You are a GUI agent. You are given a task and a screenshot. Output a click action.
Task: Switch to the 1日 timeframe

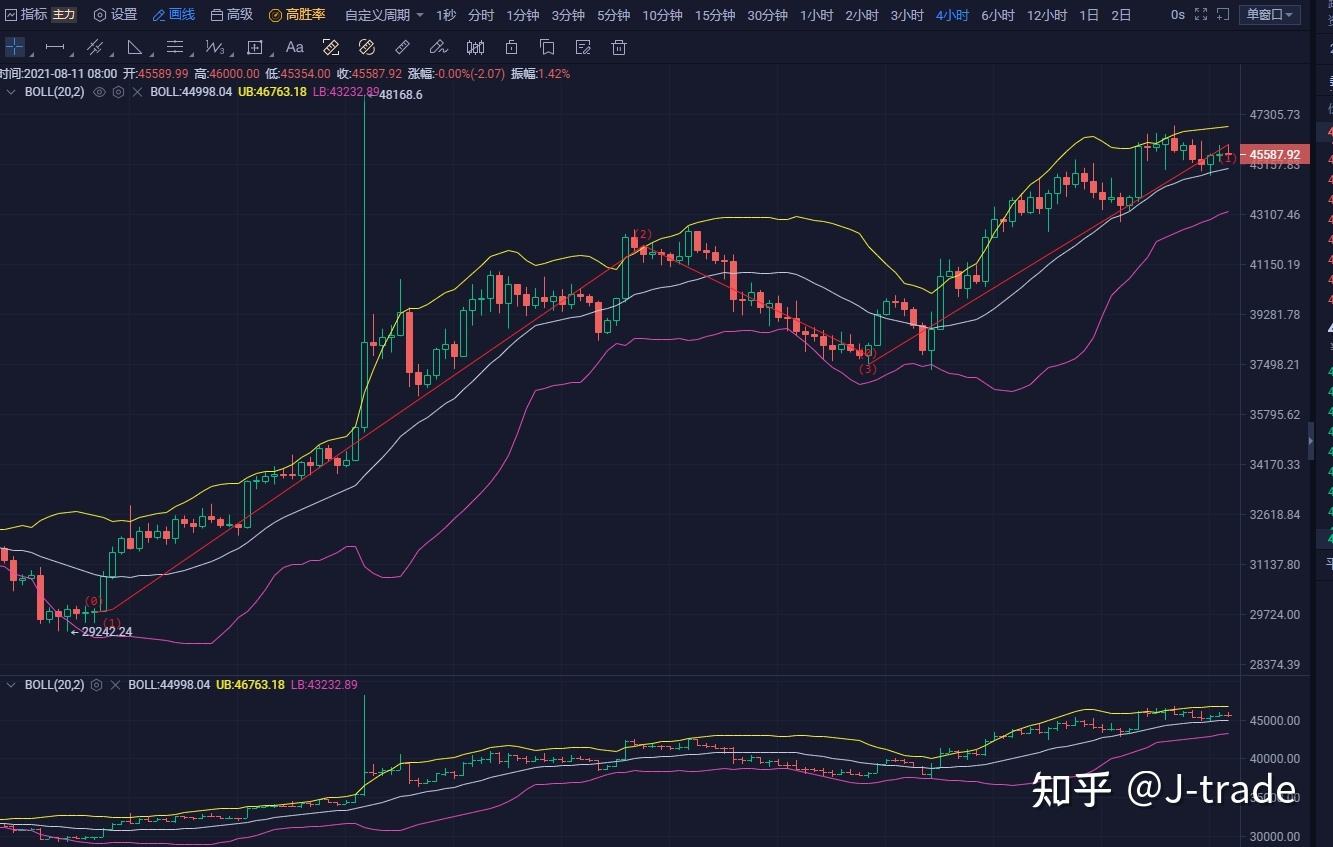[1090, 15]
